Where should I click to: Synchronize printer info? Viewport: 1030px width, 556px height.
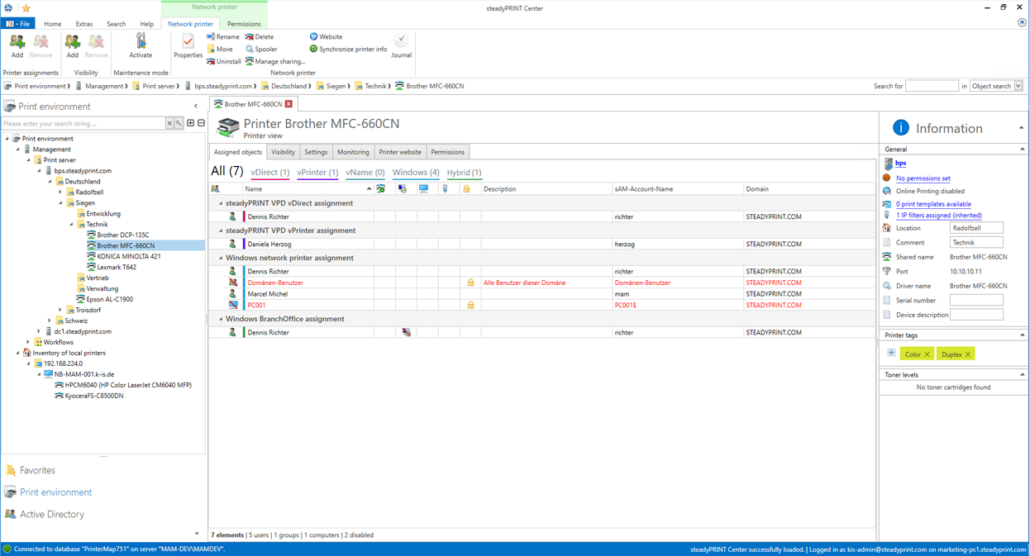coord(348,49)
